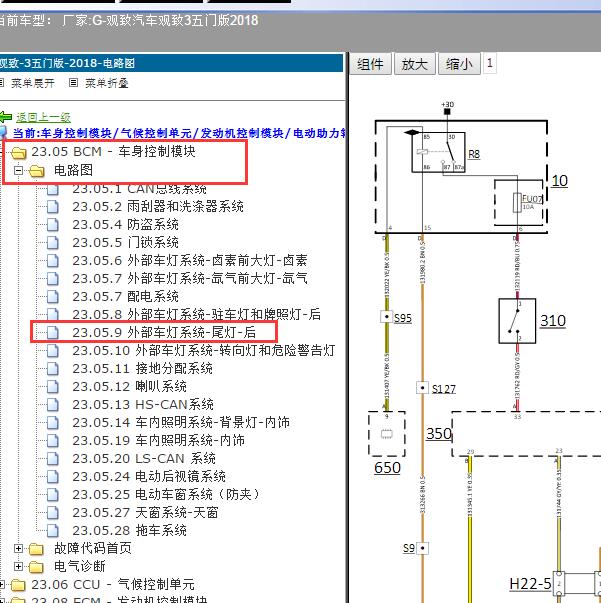Viewport: 601px width, 603px height.
Task: Click the page number 1 field
Action: (x=489, y=63)
